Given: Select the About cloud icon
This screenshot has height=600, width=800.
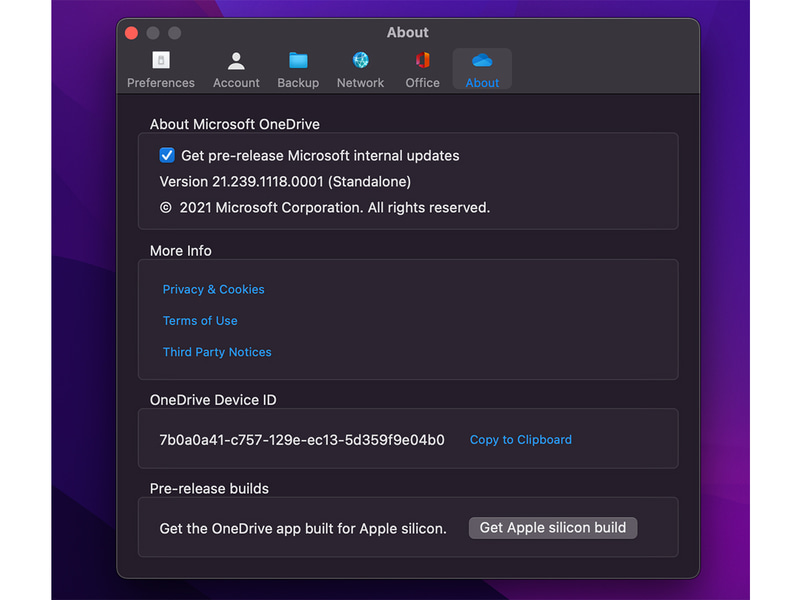Looking at the screenshot, I should [482, 61].
